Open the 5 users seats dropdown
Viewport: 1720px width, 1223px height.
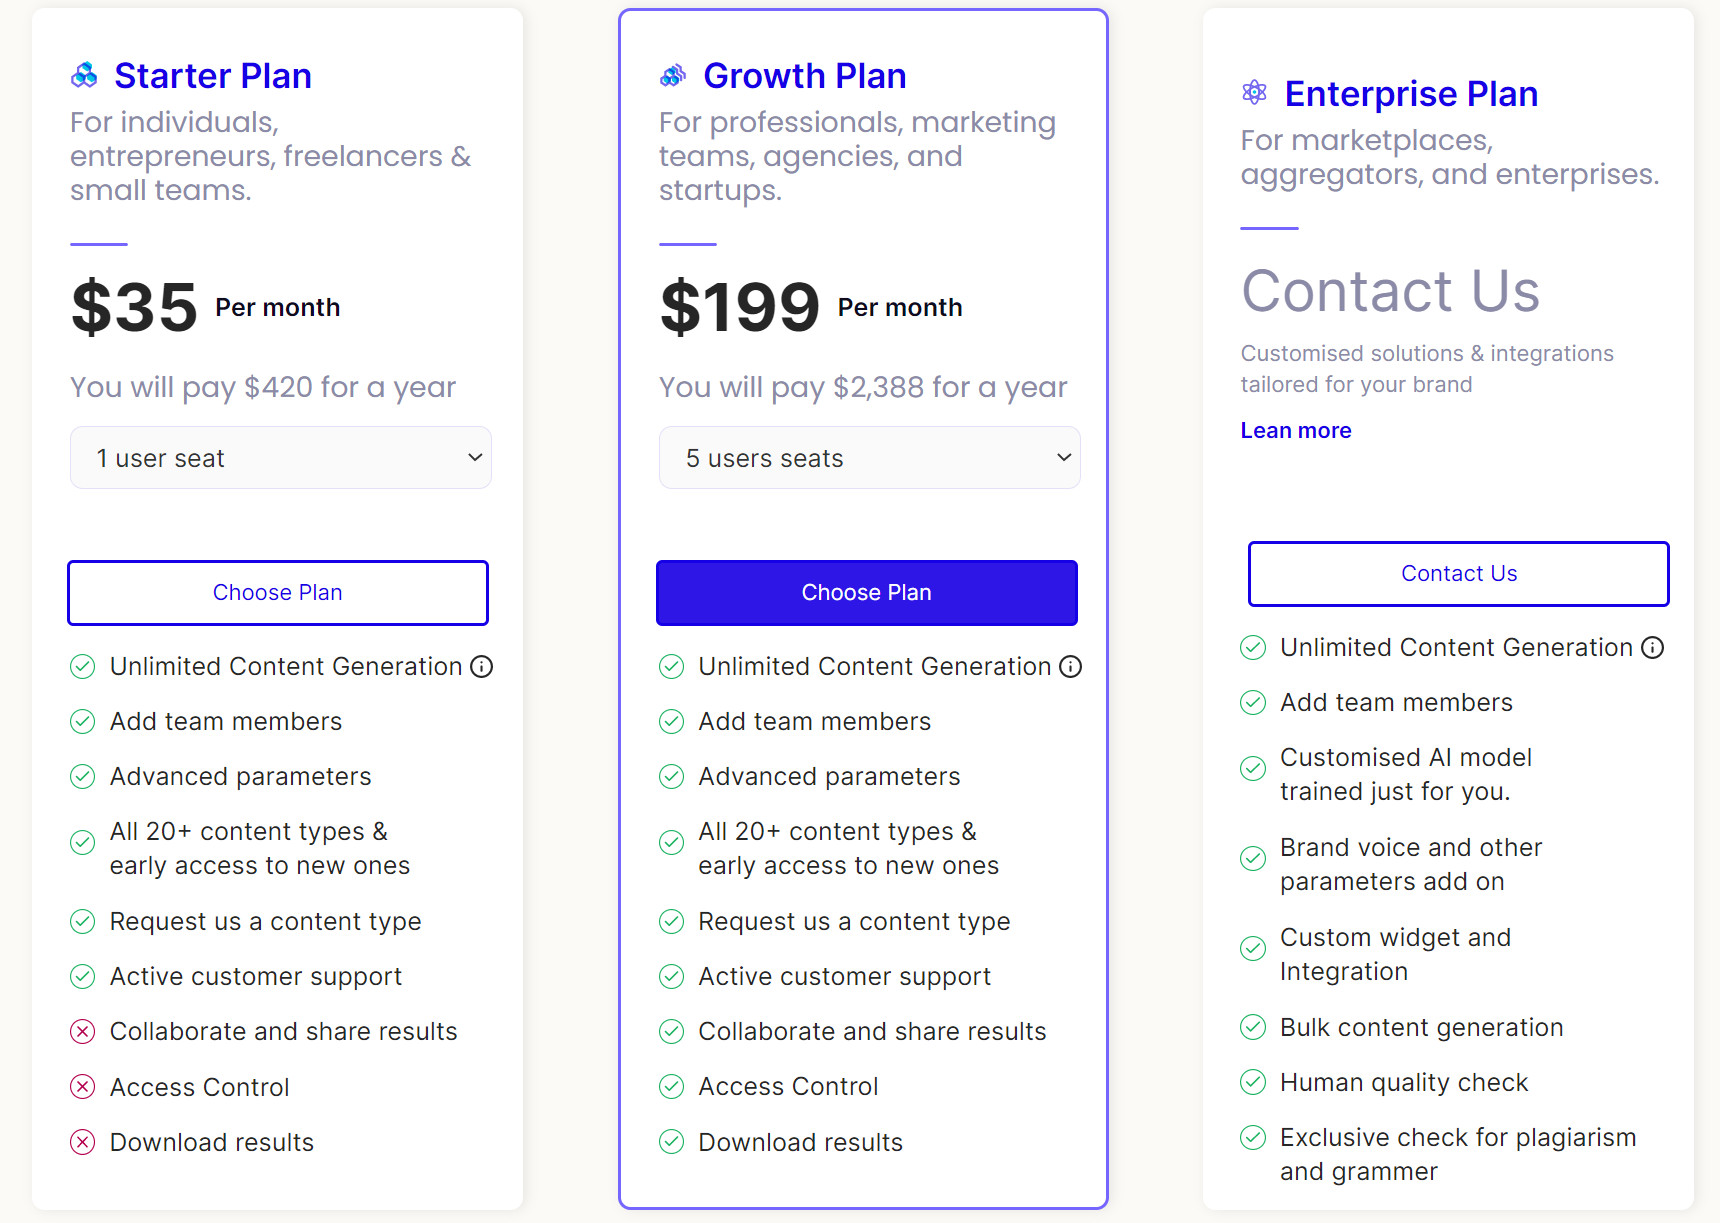868,458
